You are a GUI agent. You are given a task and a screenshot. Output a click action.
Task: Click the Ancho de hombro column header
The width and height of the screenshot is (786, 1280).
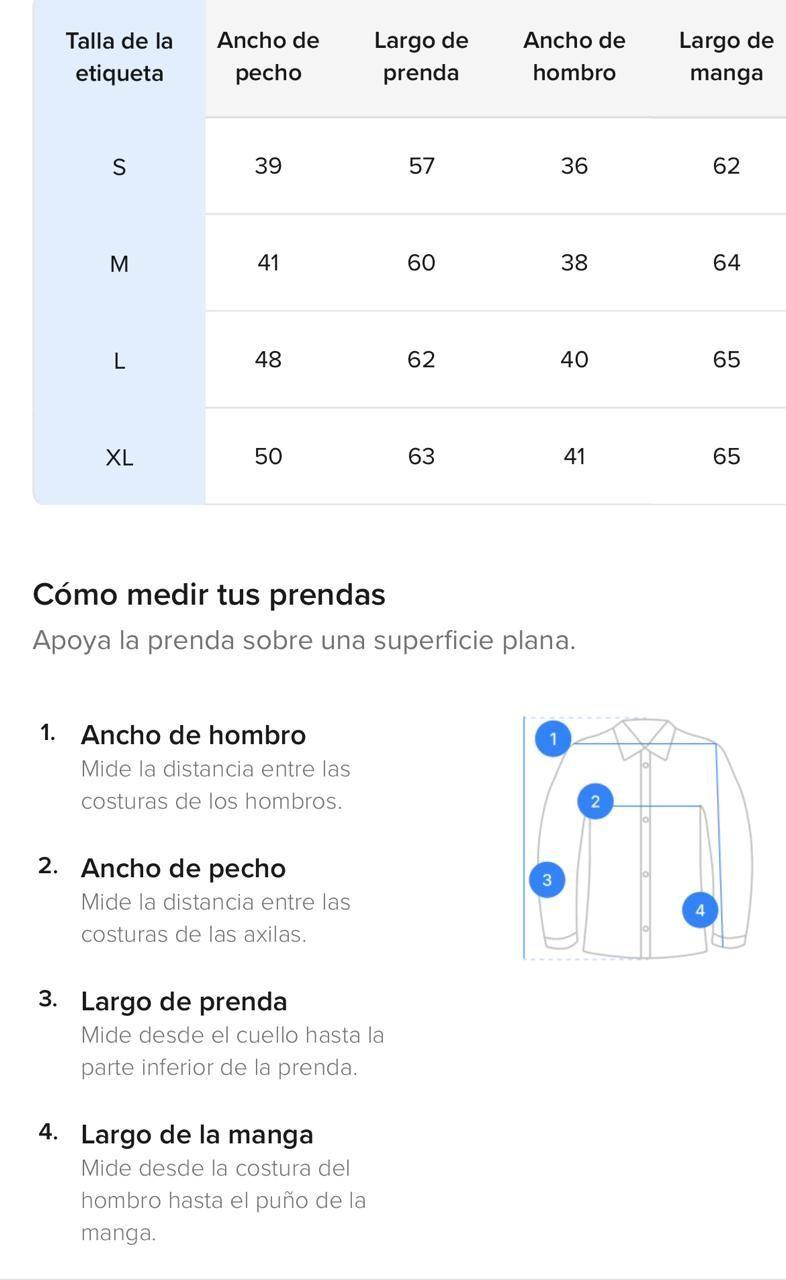574,57
